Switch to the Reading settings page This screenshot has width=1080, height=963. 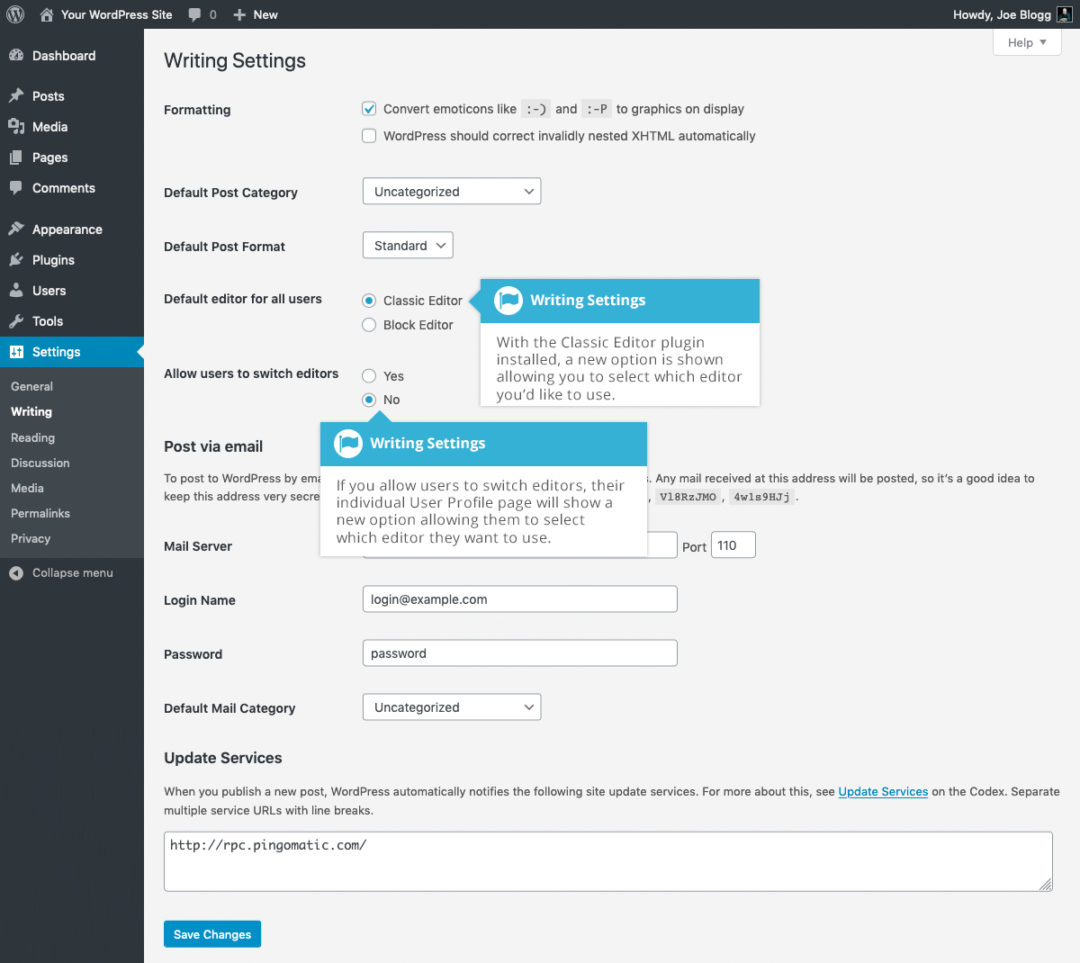[33, 437]
